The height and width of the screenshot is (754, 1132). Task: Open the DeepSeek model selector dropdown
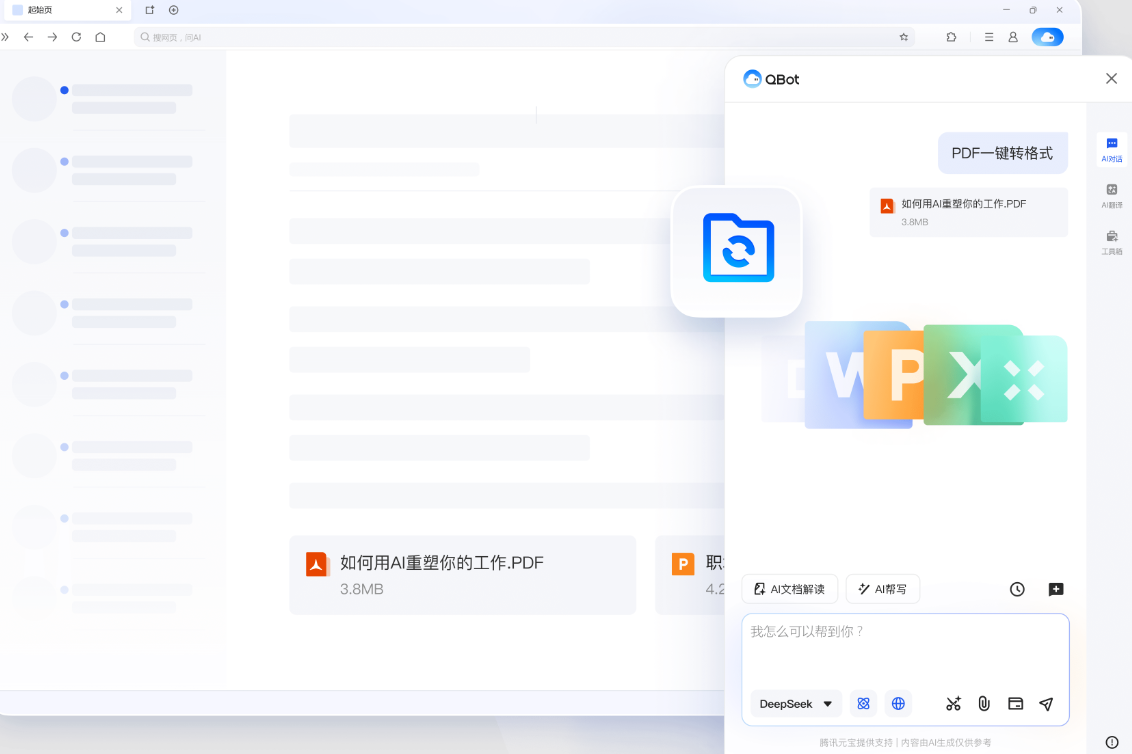click(795, 703)
